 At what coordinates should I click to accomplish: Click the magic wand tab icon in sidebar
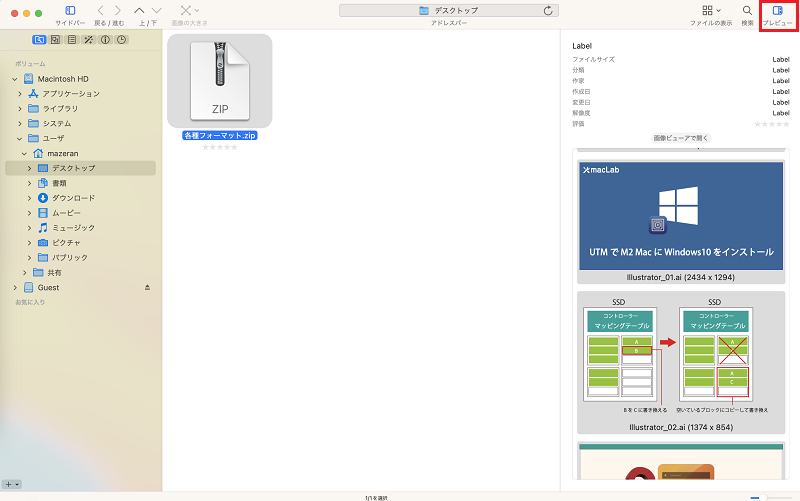point(88,40)
